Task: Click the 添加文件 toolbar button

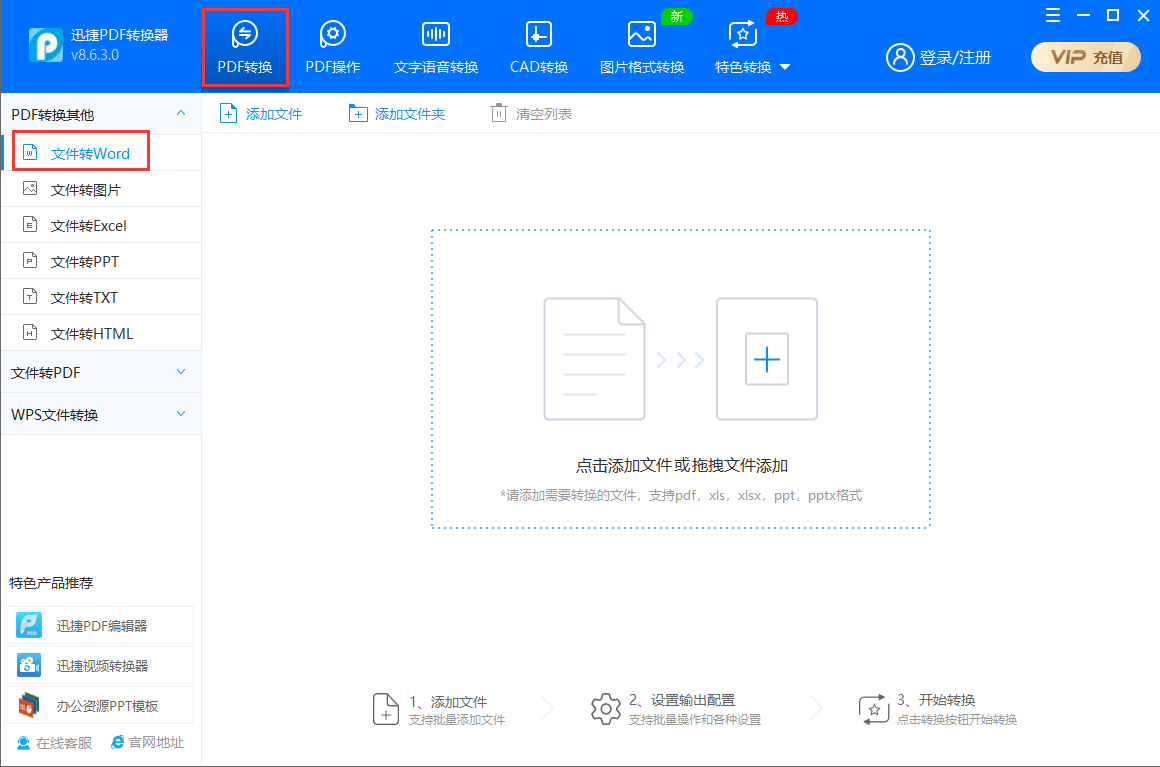Action: (261, 114)
